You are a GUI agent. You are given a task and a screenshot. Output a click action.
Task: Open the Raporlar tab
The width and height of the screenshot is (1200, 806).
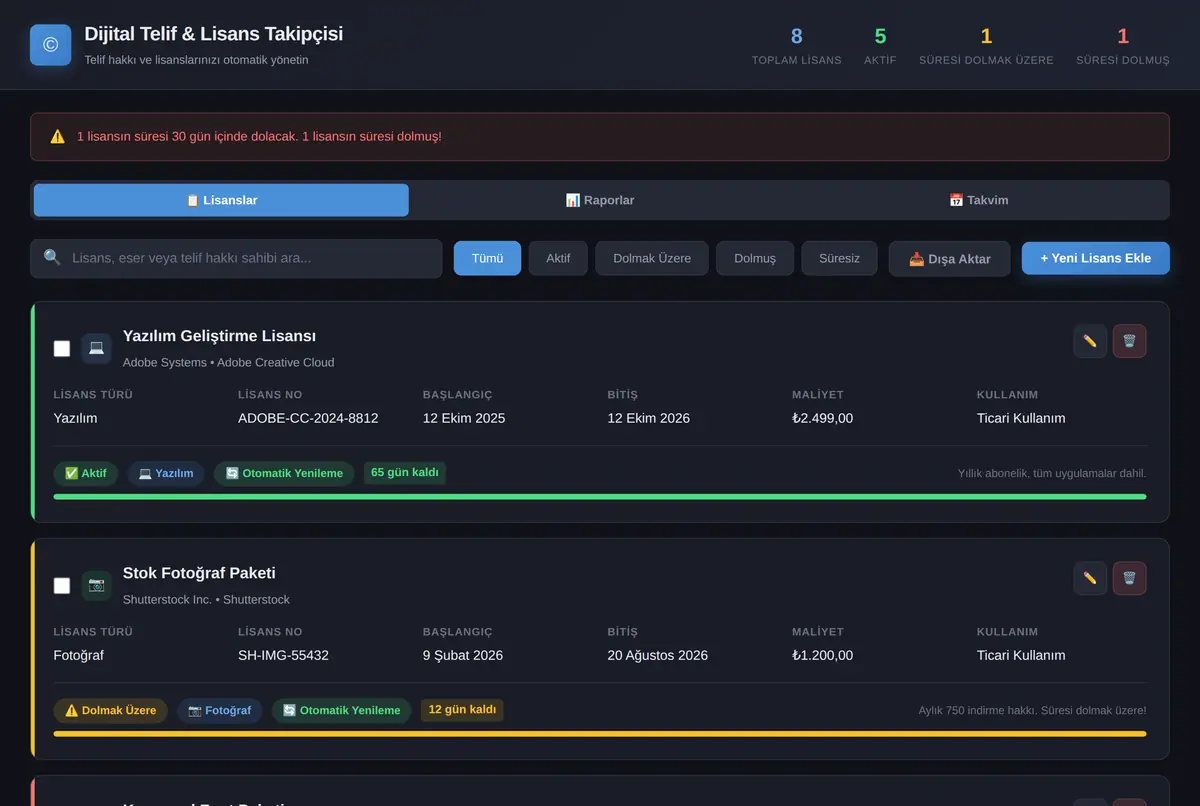(x=600, y=200)
